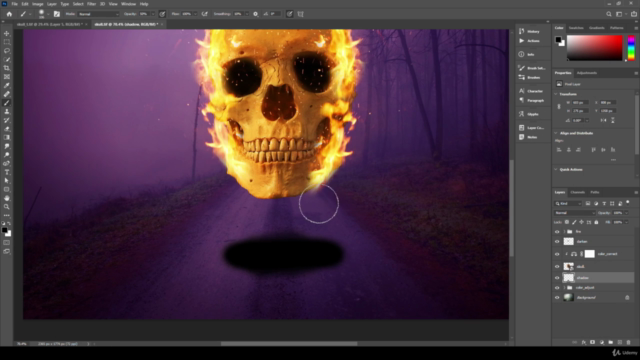This screenshot has width=640, height=360.
Task: Click the create new group button
Action: click(x=611, y=342)
